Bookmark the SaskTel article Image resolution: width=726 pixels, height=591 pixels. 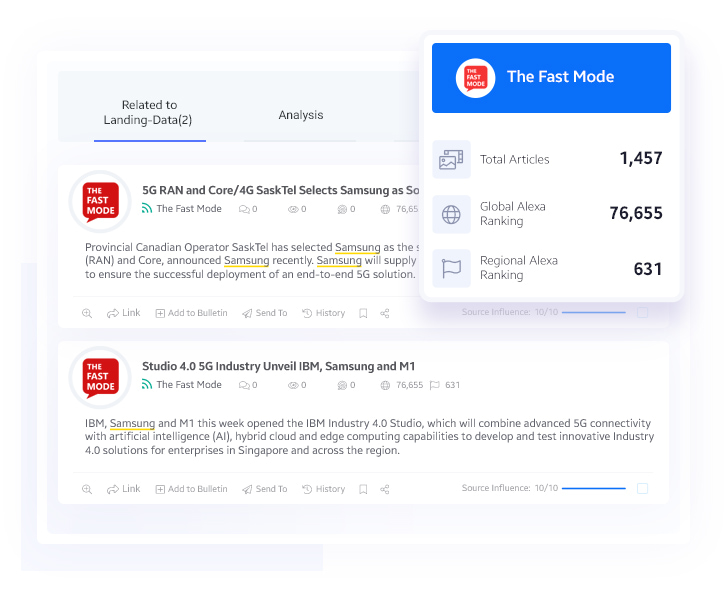pyautogui.click(x=363, y=314)
